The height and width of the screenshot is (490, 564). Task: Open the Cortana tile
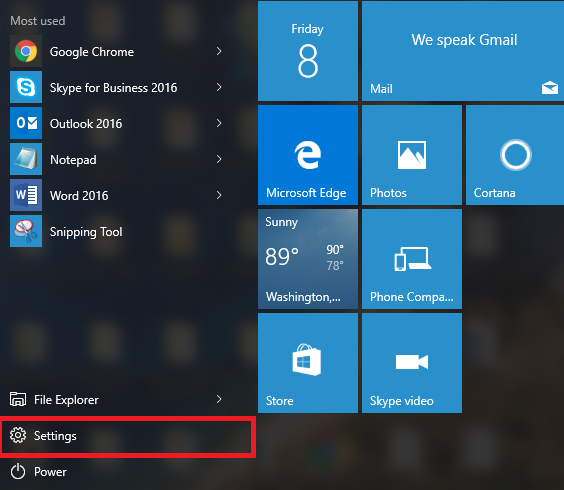(x=515, y=155)
